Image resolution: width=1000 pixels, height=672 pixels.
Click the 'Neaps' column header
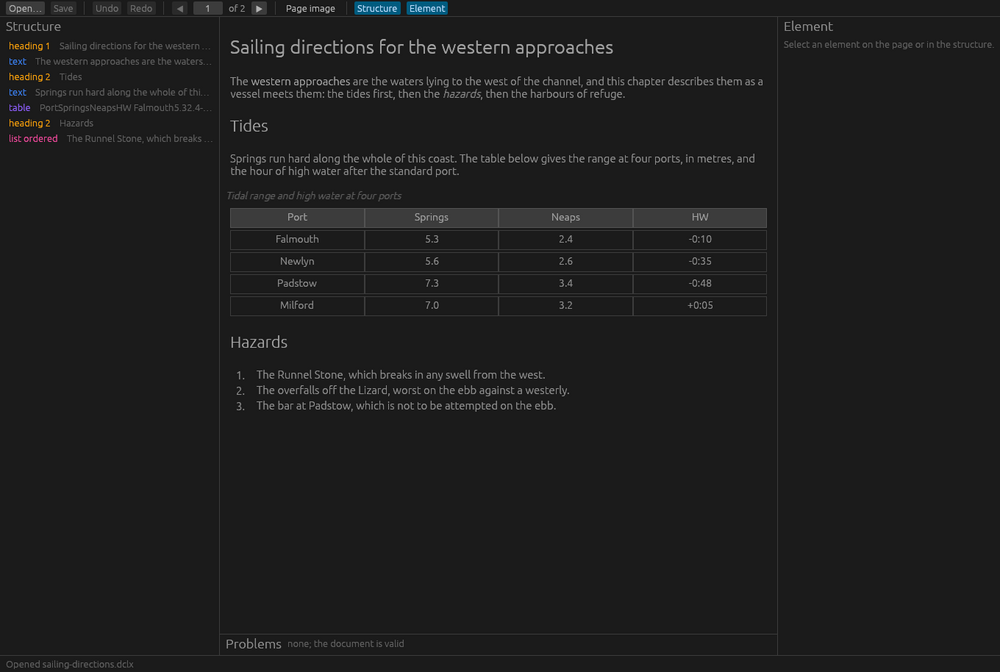pyautogui.click(x=566, y=217)
